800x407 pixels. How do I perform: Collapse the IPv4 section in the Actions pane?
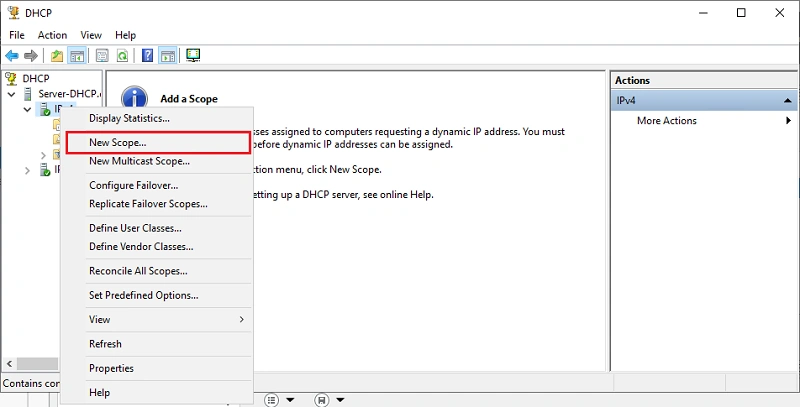tap(788, 100)
